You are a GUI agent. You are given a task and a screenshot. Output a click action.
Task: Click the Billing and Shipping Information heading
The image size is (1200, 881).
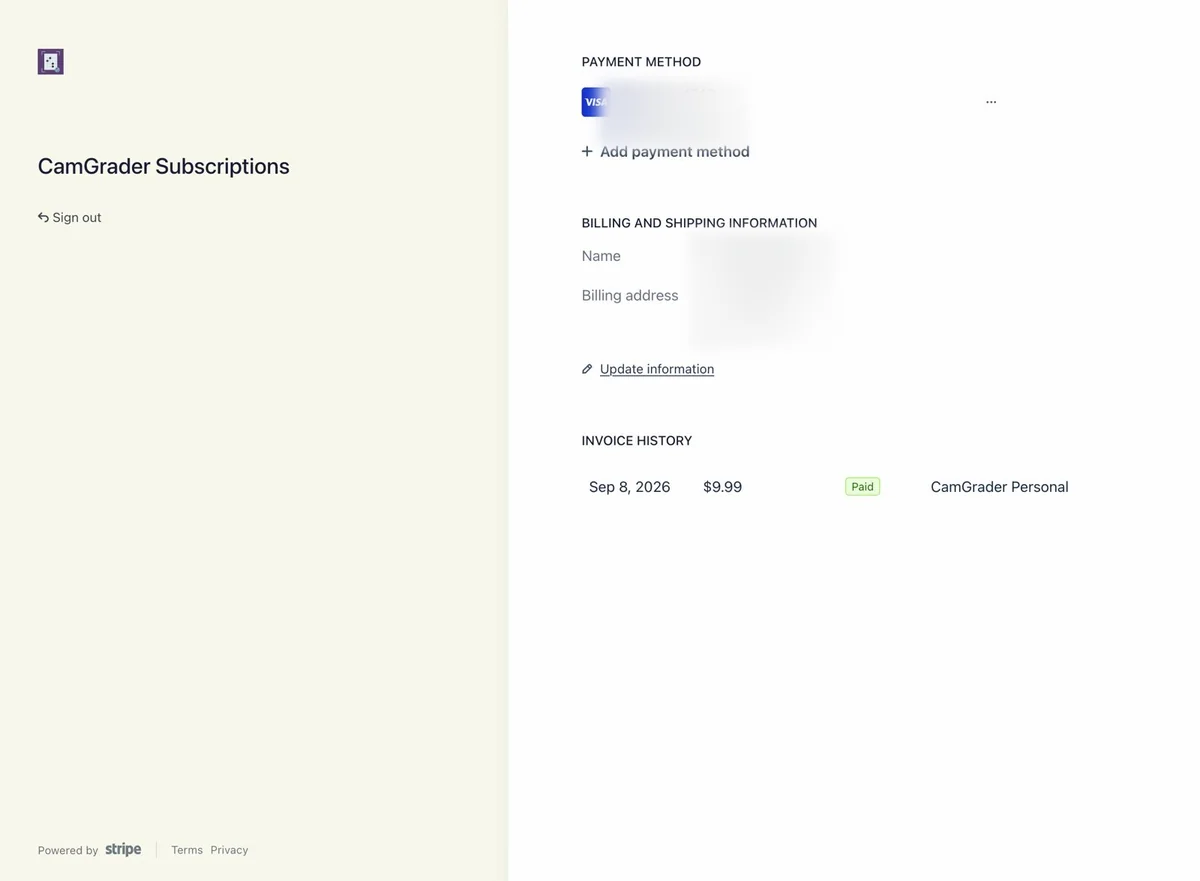pos(699,223)
